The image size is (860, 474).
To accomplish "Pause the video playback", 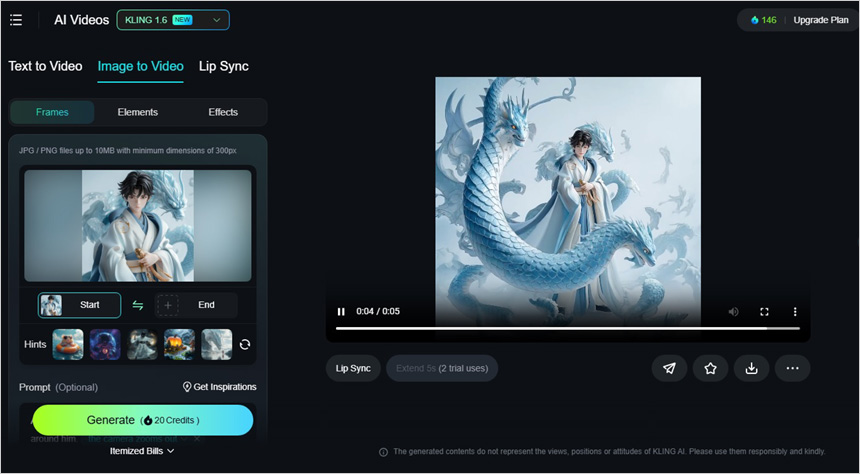I will coord(341,312).
